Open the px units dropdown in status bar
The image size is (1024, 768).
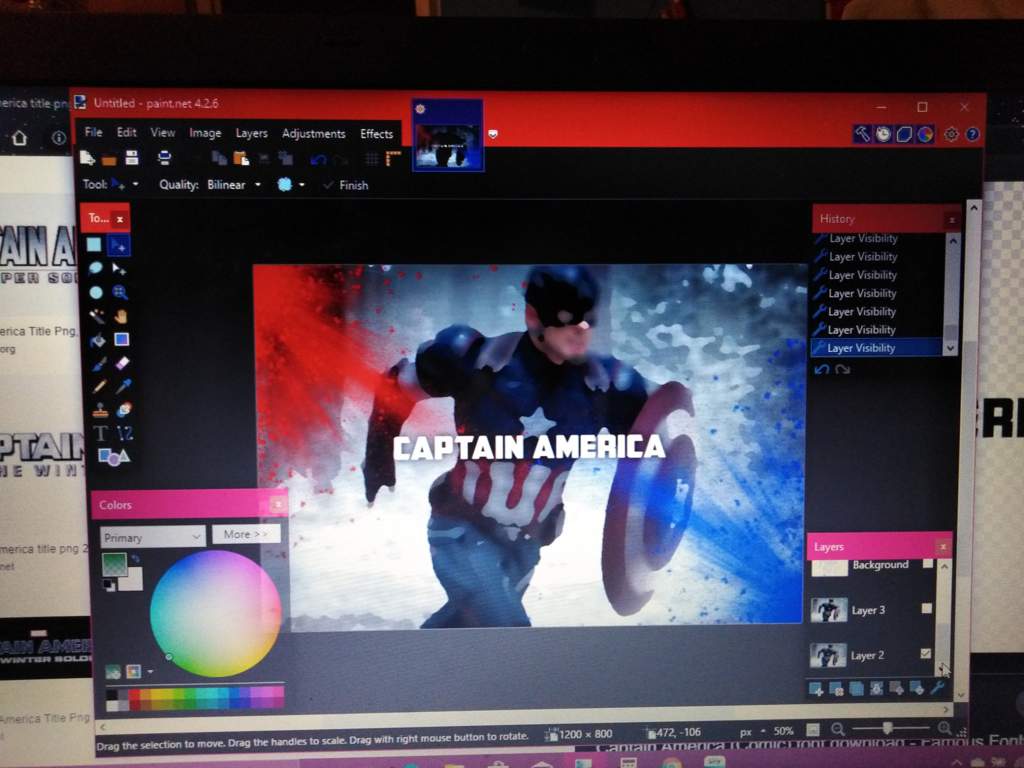coord(763,731)
